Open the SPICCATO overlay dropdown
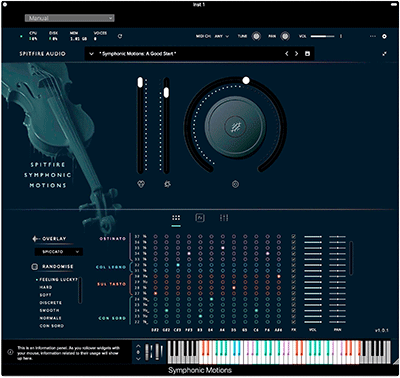 59,252
